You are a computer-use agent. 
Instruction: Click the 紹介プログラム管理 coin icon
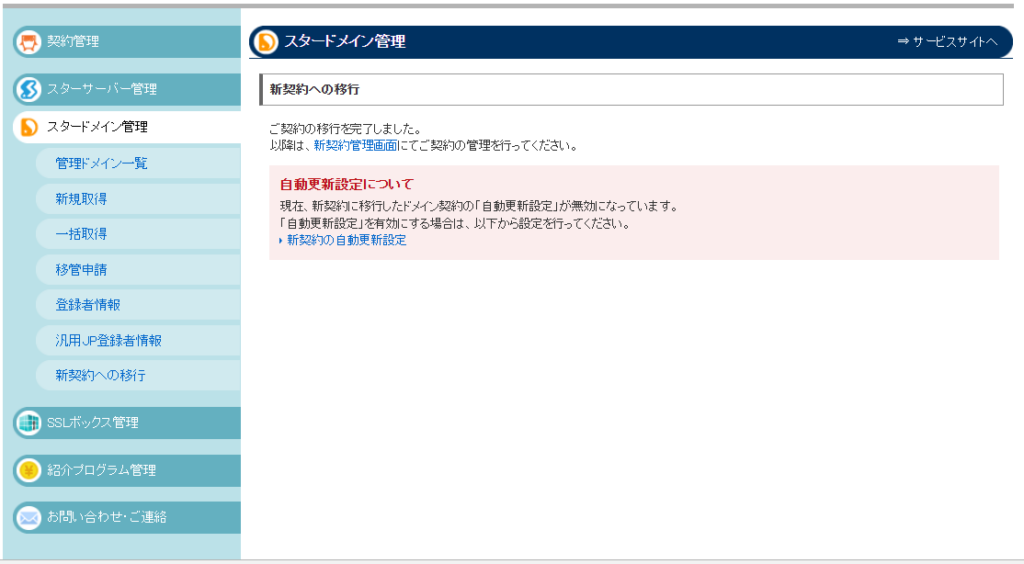point(28,470)
